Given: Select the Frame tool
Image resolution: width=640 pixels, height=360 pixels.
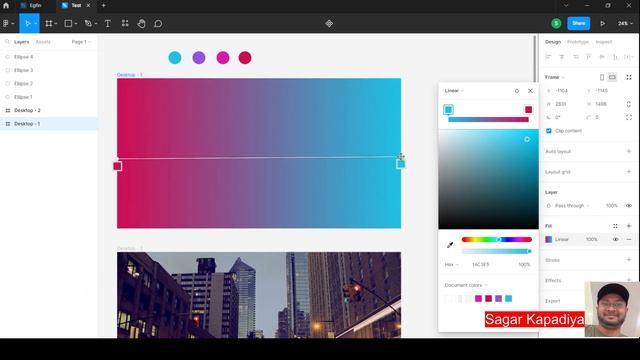Looking at the screenshot, I should (49, 24).
